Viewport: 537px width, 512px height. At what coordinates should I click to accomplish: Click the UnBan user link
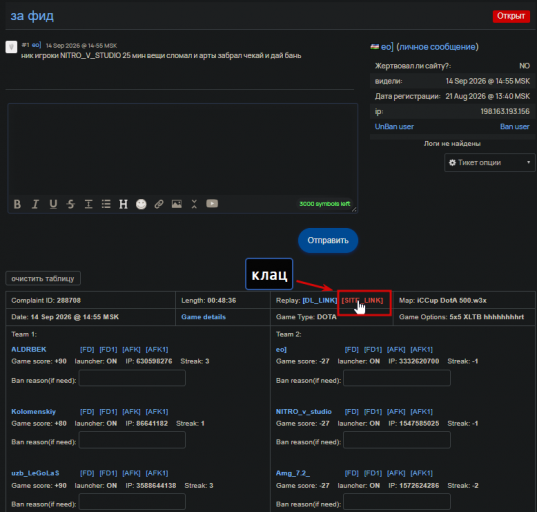tap(394, 126)
